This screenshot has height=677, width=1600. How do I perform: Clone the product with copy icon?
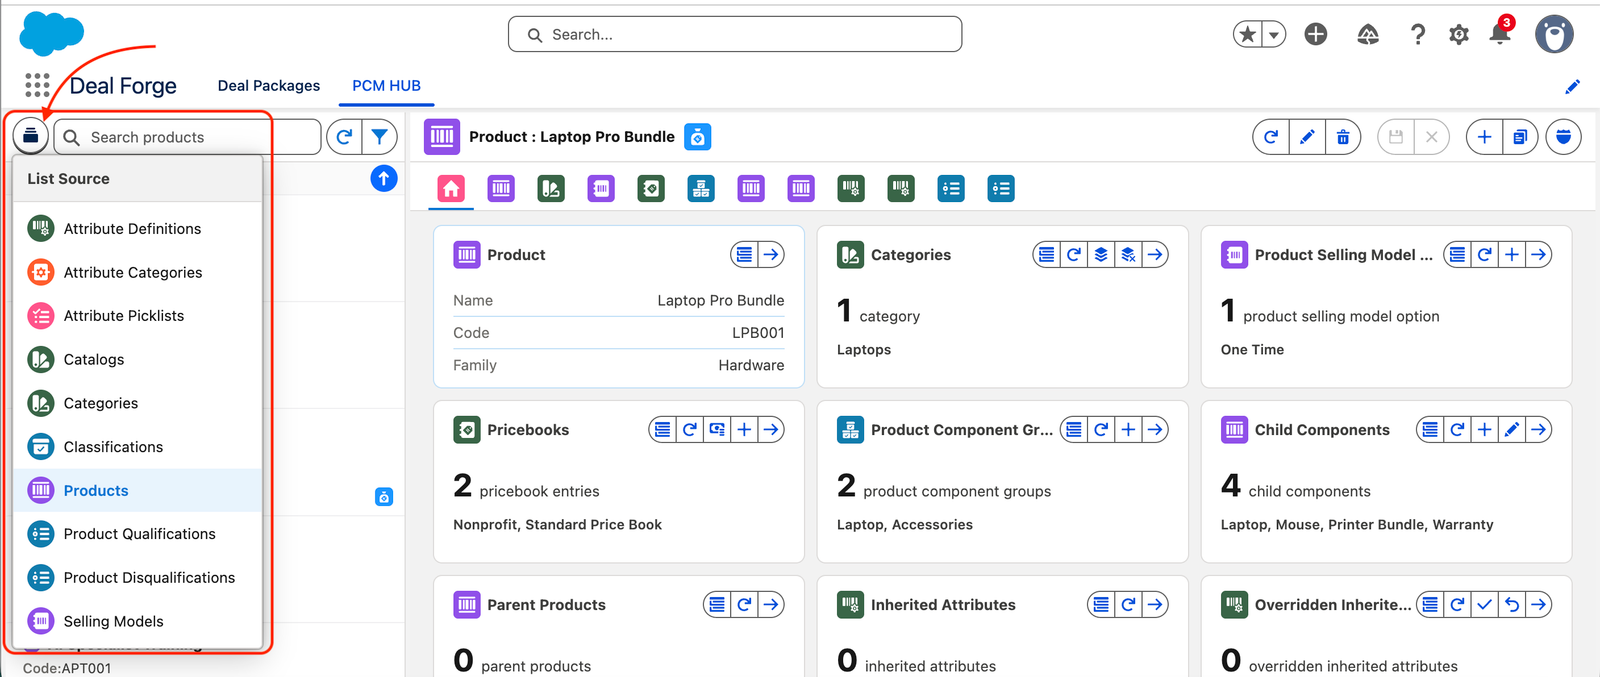click(x=1520, y=137)
